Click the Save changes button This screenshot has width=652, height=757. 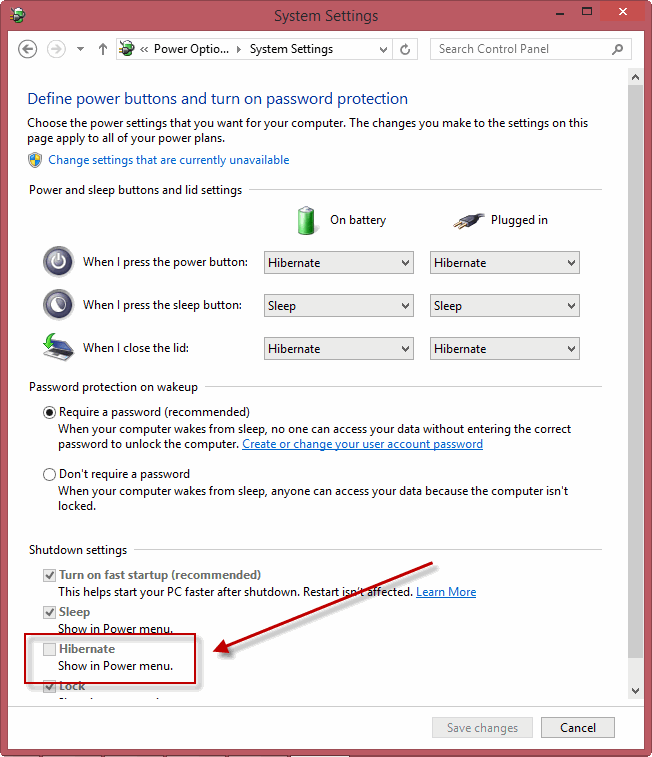[482, 728]
